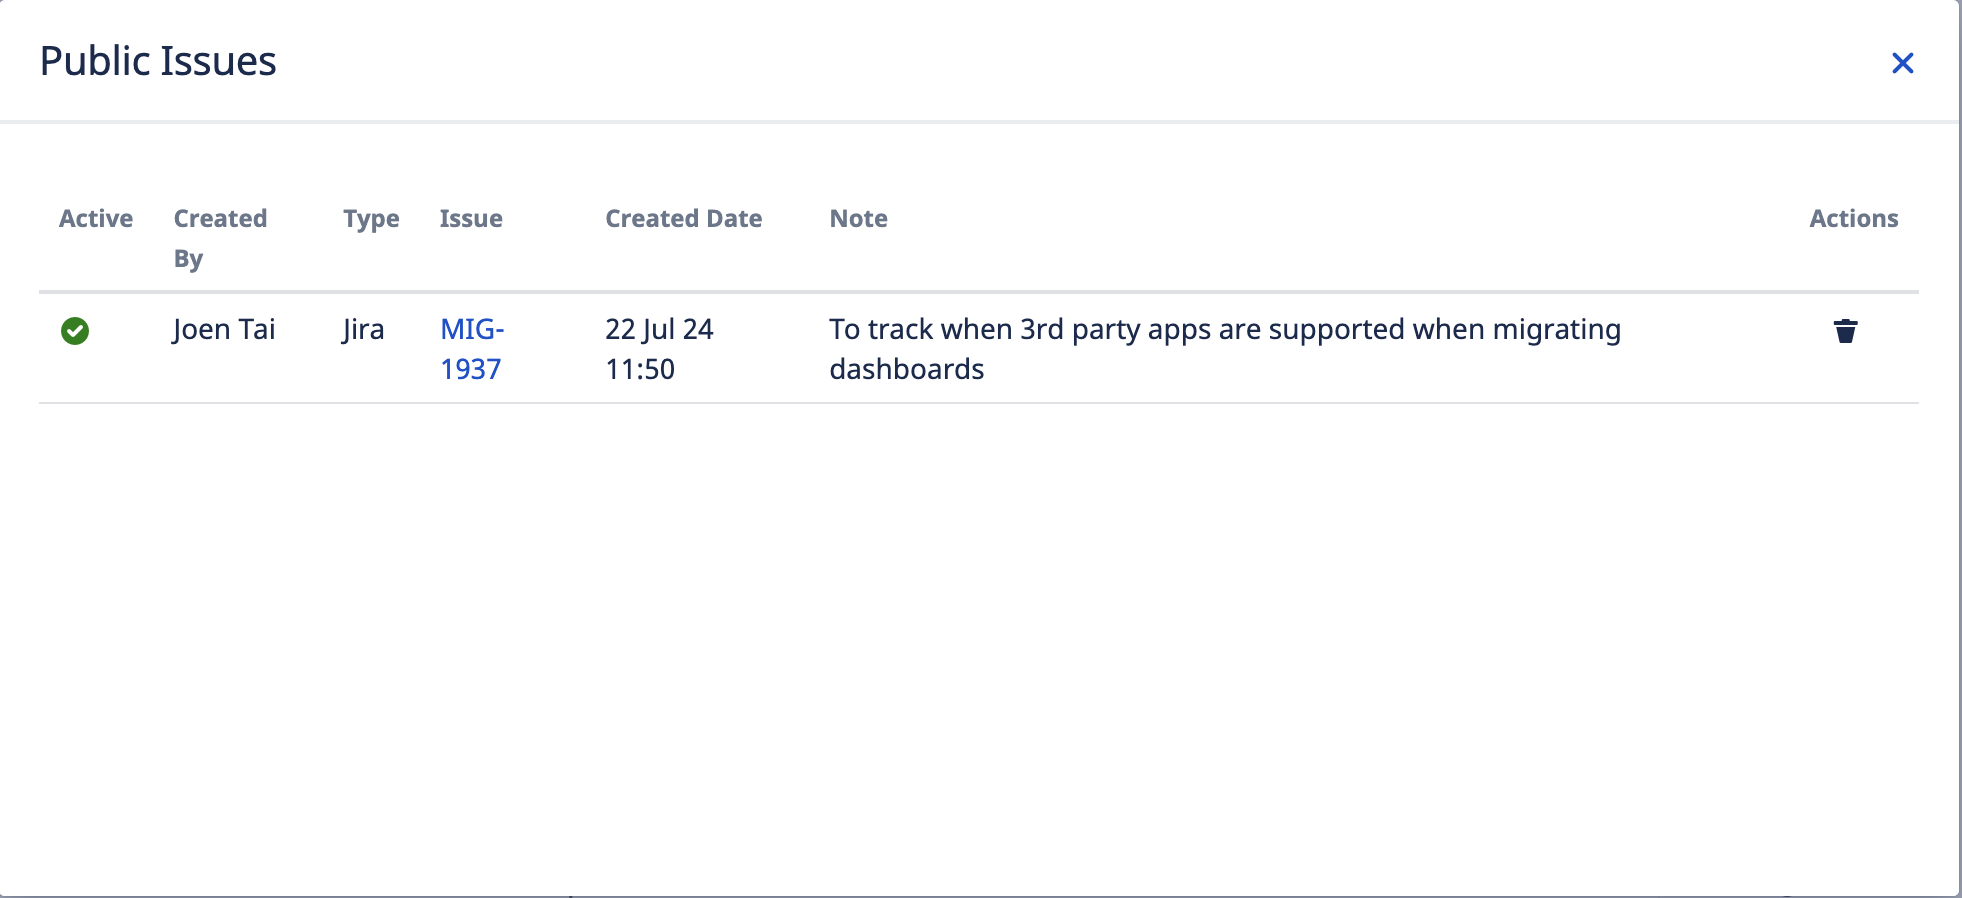The height and width of the screenshot is (898, 1962).
Task: Open the MIG-1937 Jira issue link
Action: point(473,348)
